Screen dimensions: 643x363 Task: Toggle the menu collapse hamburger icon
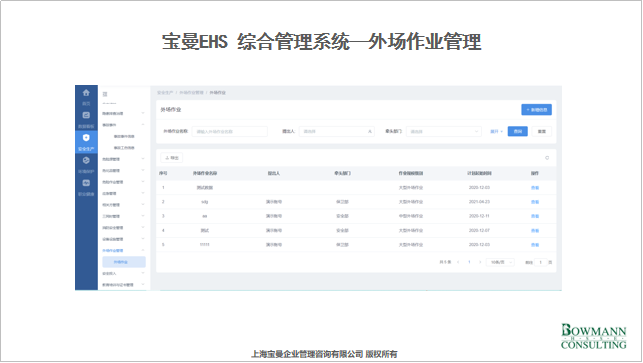click(x=105, y=94)
